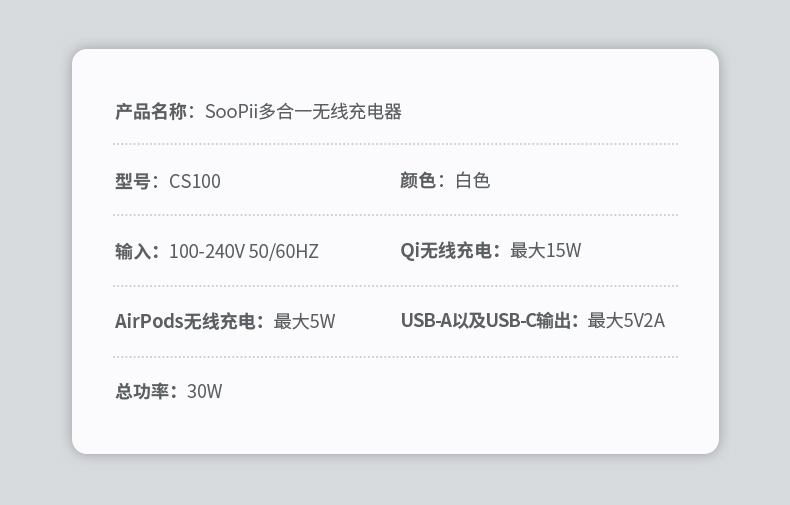Select the 白色 color value

[x=473, y=181]
